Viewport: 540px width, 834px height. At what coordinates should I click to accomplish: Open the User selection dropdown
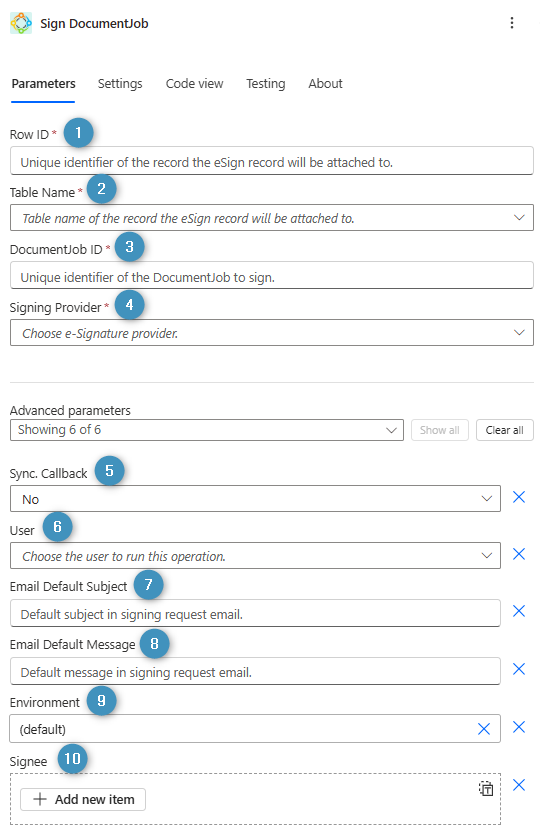tap(255, 556)
